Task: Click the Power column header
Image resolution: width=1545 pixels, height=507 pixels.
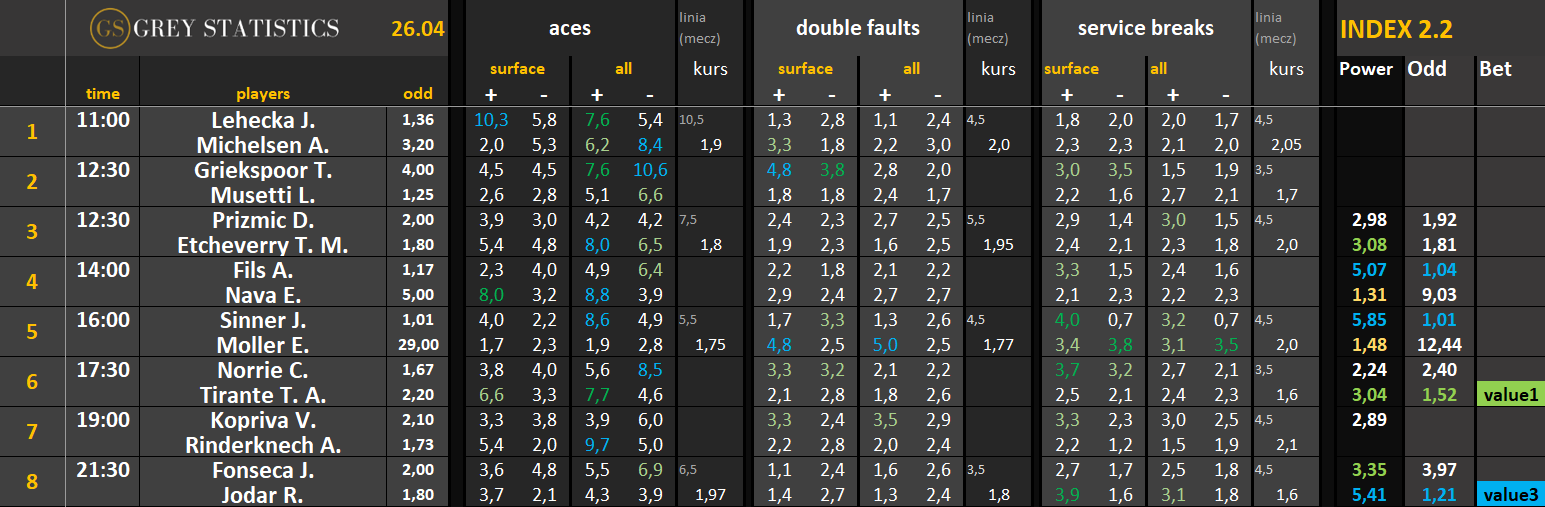Action: click(1365, 69)
